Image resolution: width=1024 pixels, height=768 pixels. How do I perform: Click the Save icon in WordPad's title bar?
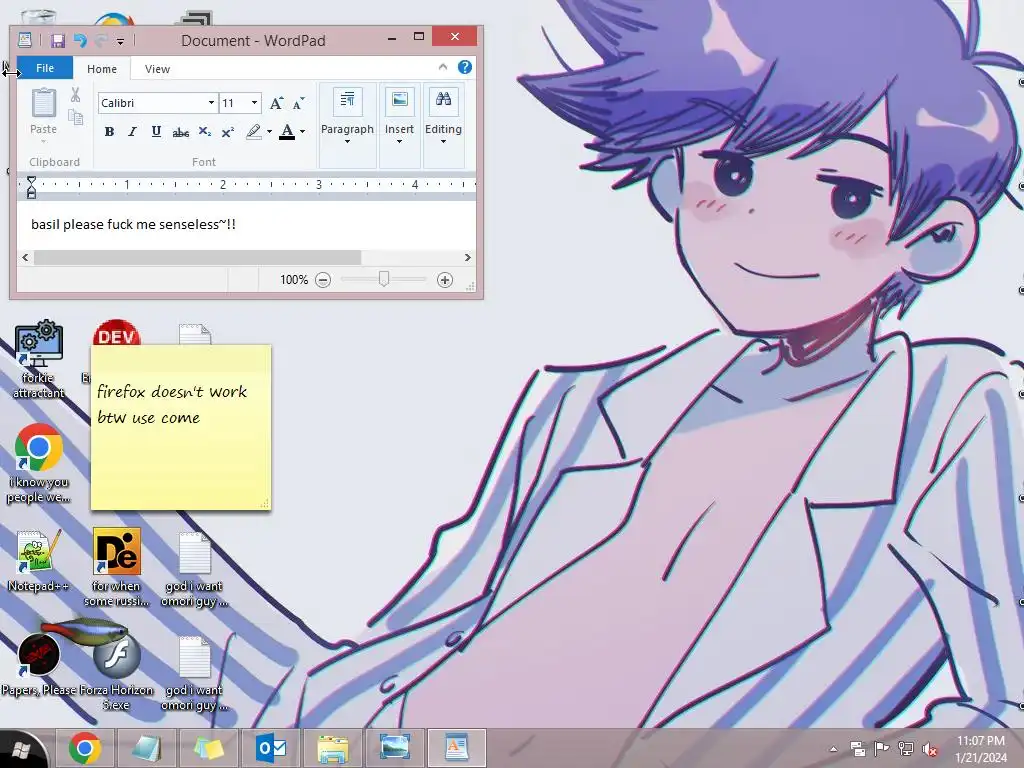point(57,41)
